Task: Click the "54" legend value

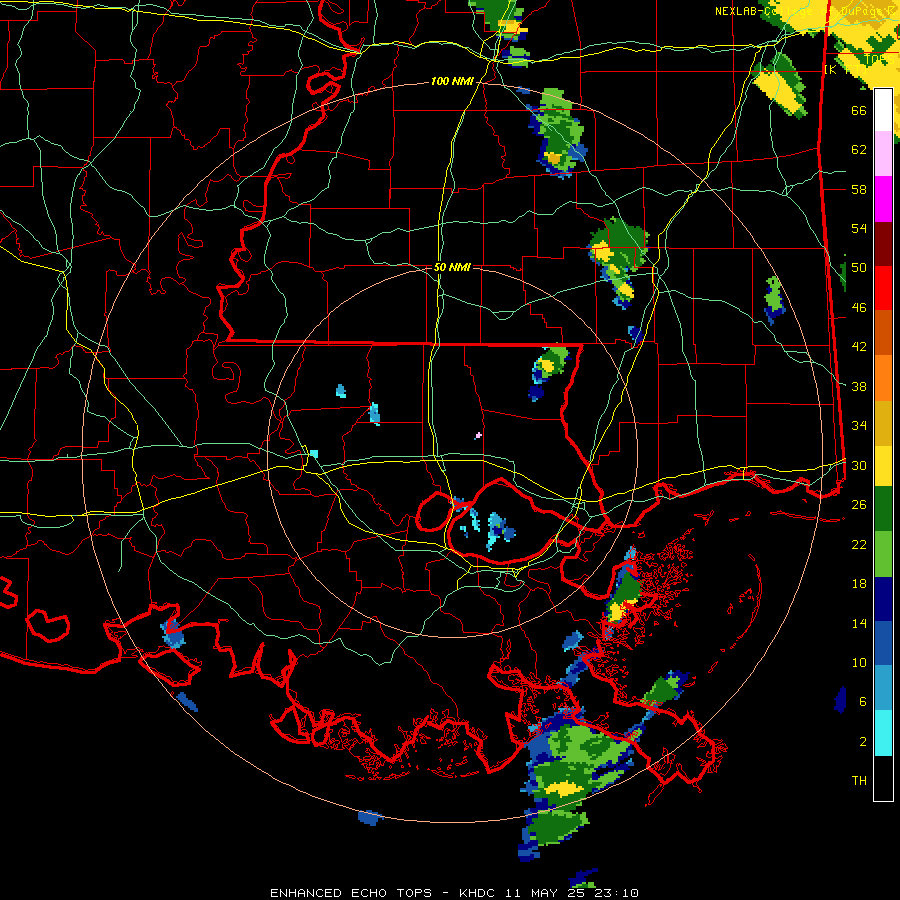Action: [859, 228]
